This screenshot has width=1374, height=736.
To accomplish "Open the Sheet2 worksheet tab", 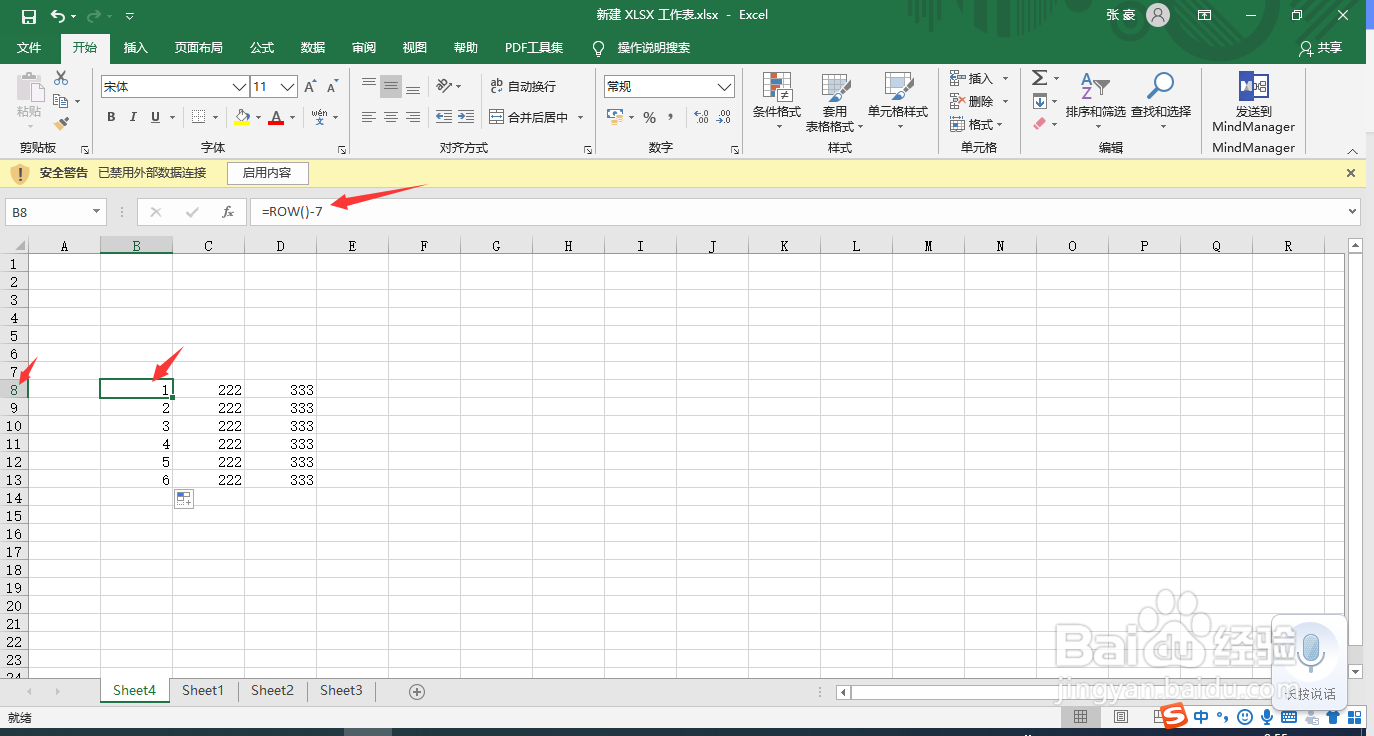I will 272,690.
